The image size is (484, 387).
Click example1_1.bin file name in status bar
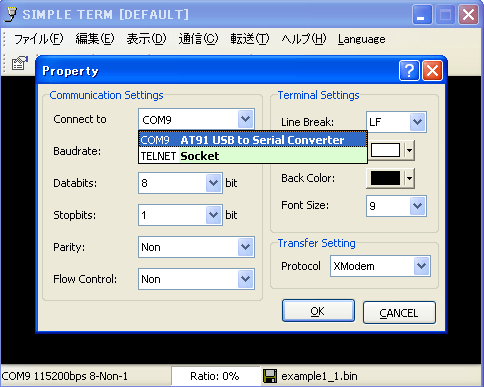[x=319, y=376]
